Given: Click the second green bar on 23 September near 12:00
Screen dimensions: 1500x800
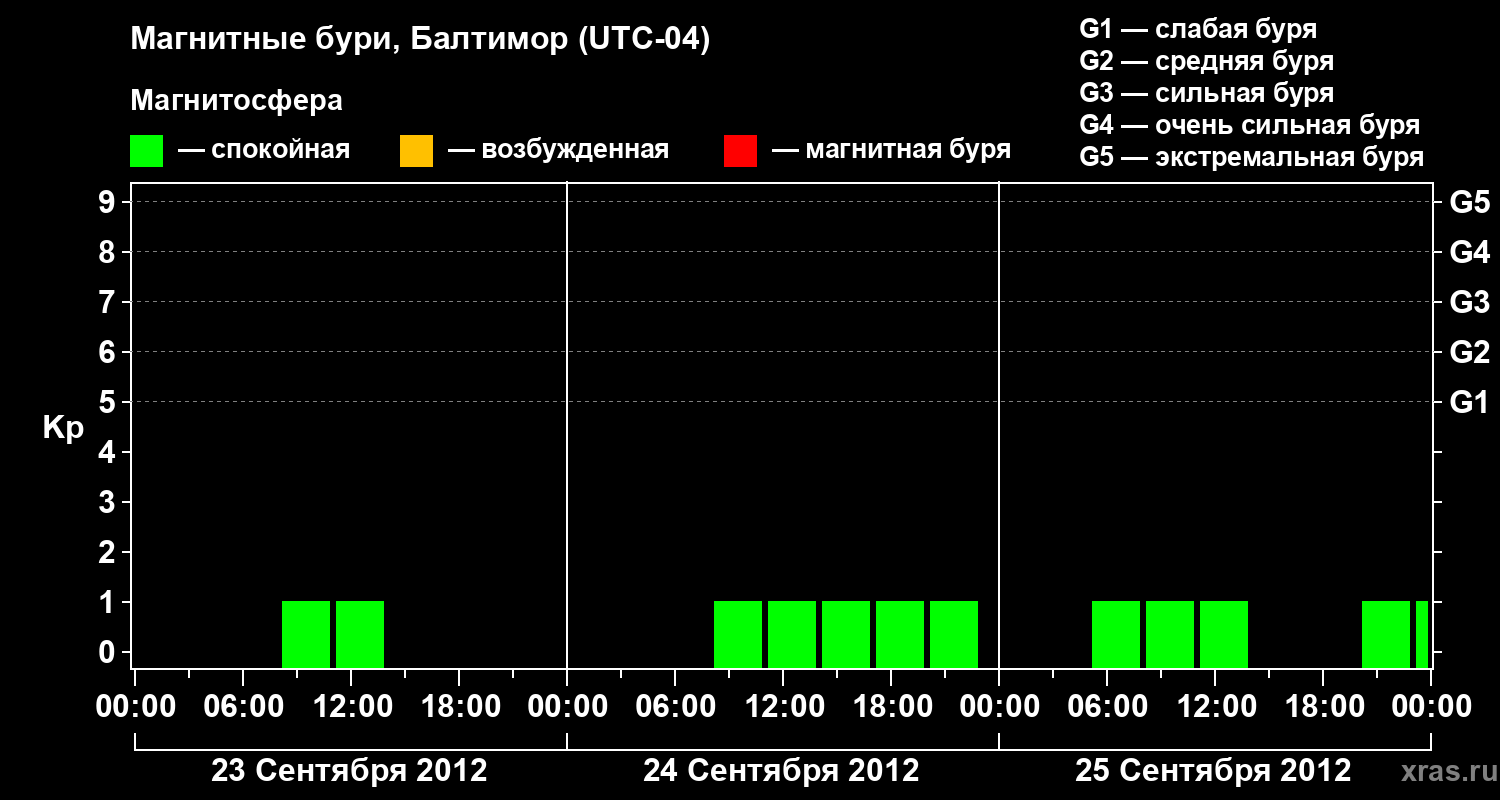Looking at the screenshot, I should tap(360, 634).
